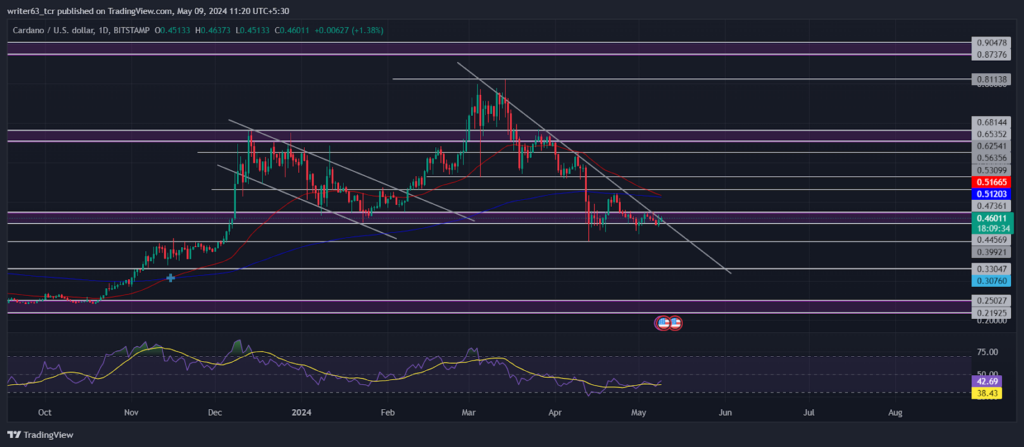Click the 0.65352 price level label
Screen dimensions: 1024x447
pyautogui.click(x=992, y=133)
